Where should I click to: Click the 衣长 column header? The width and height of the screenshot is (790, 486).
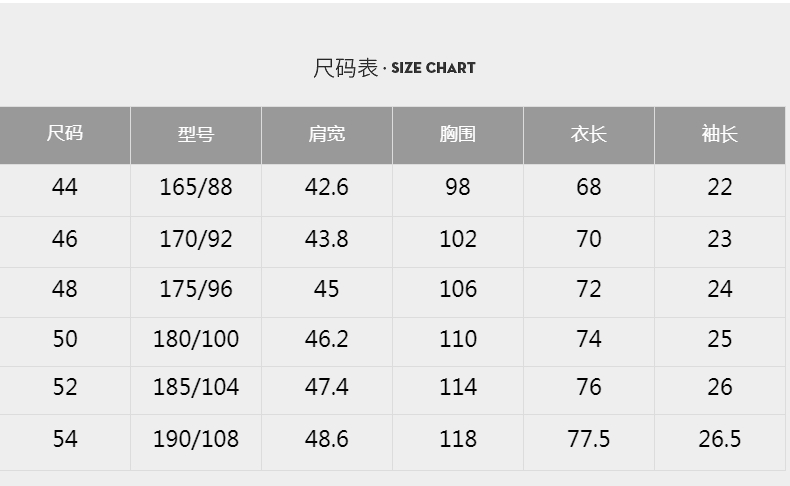pos(589,134)
